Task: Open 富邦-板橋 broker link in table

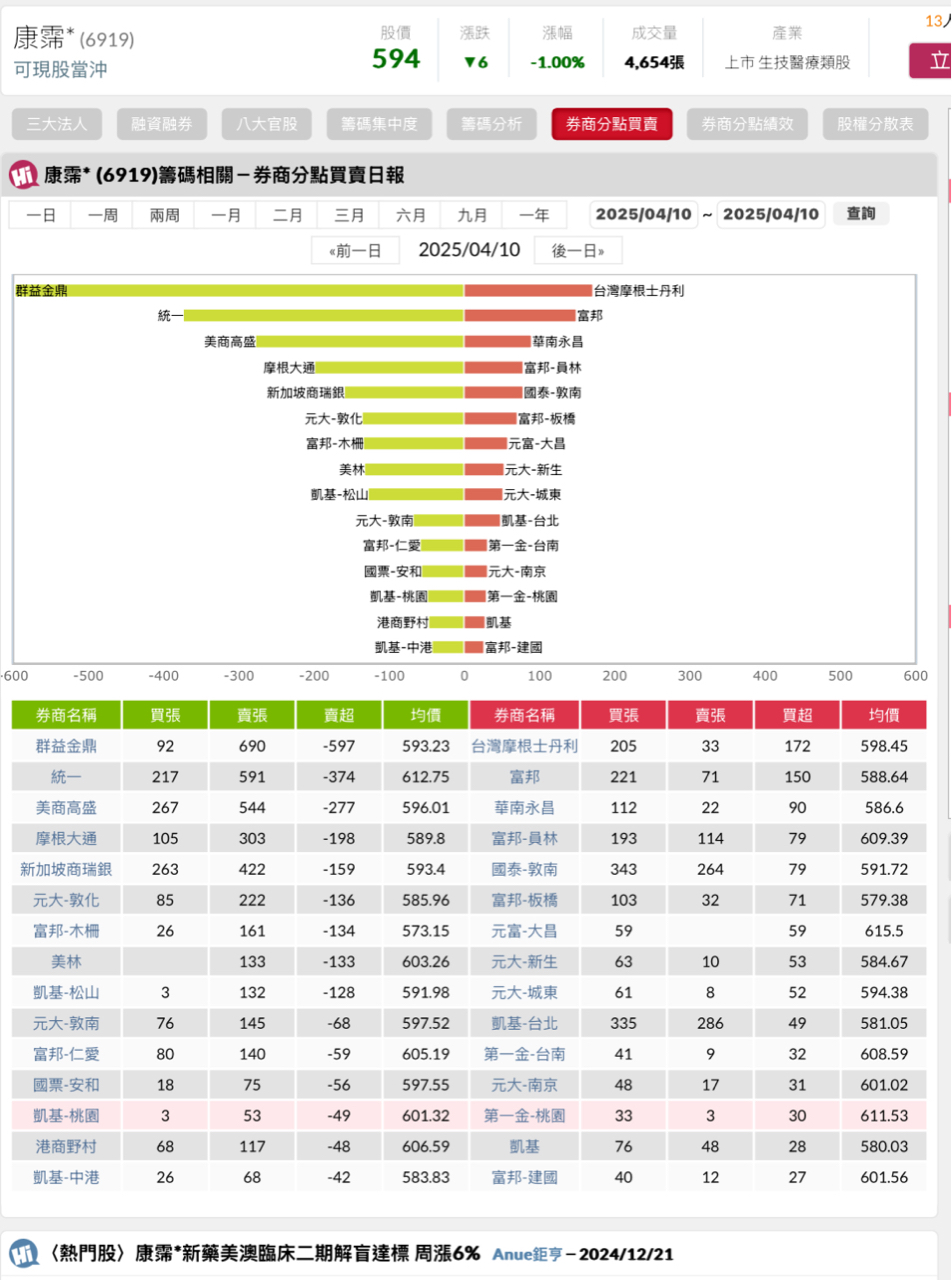Action: (x=524, y=901)
